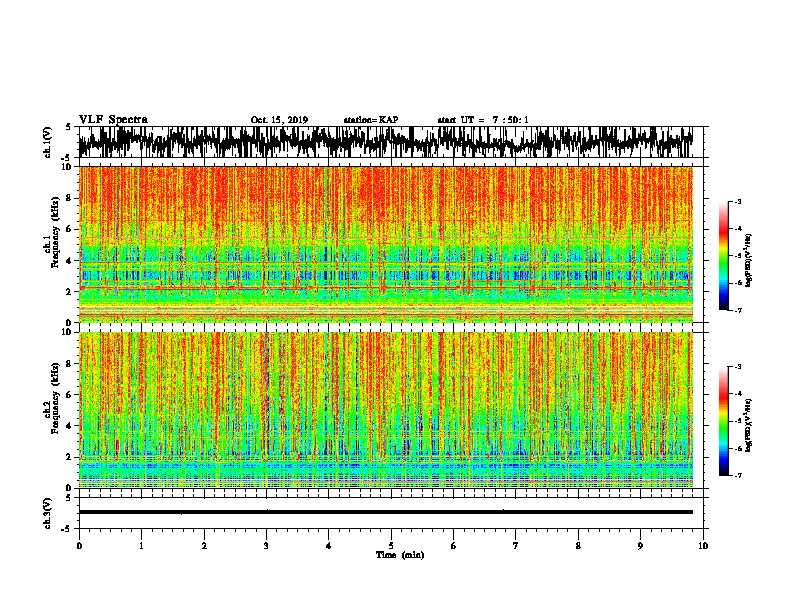Select the "start UT = 7 : 50: 1" label
Image resolution: width=792 pixels, height=612 pixels.
pyautogui.click(x=483, y=120)
